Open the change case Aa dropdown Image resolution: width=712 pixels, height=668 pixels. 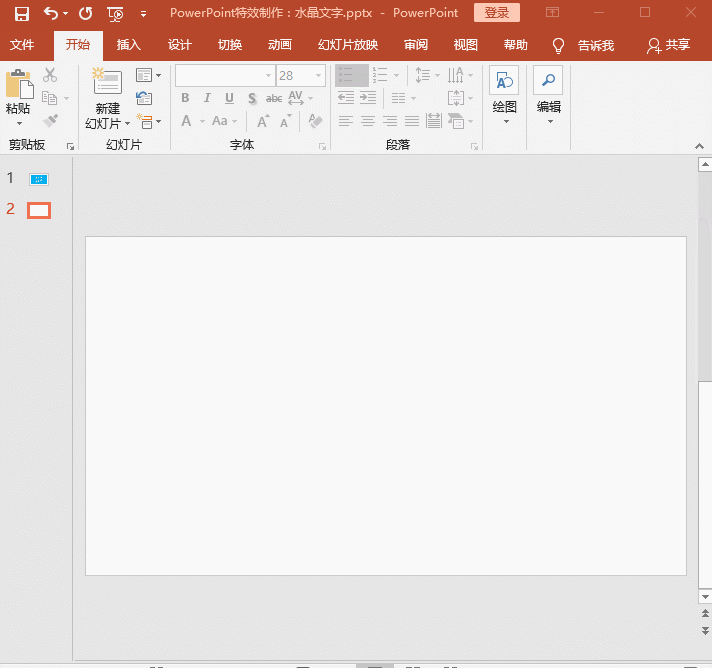(x=224, y=121)
